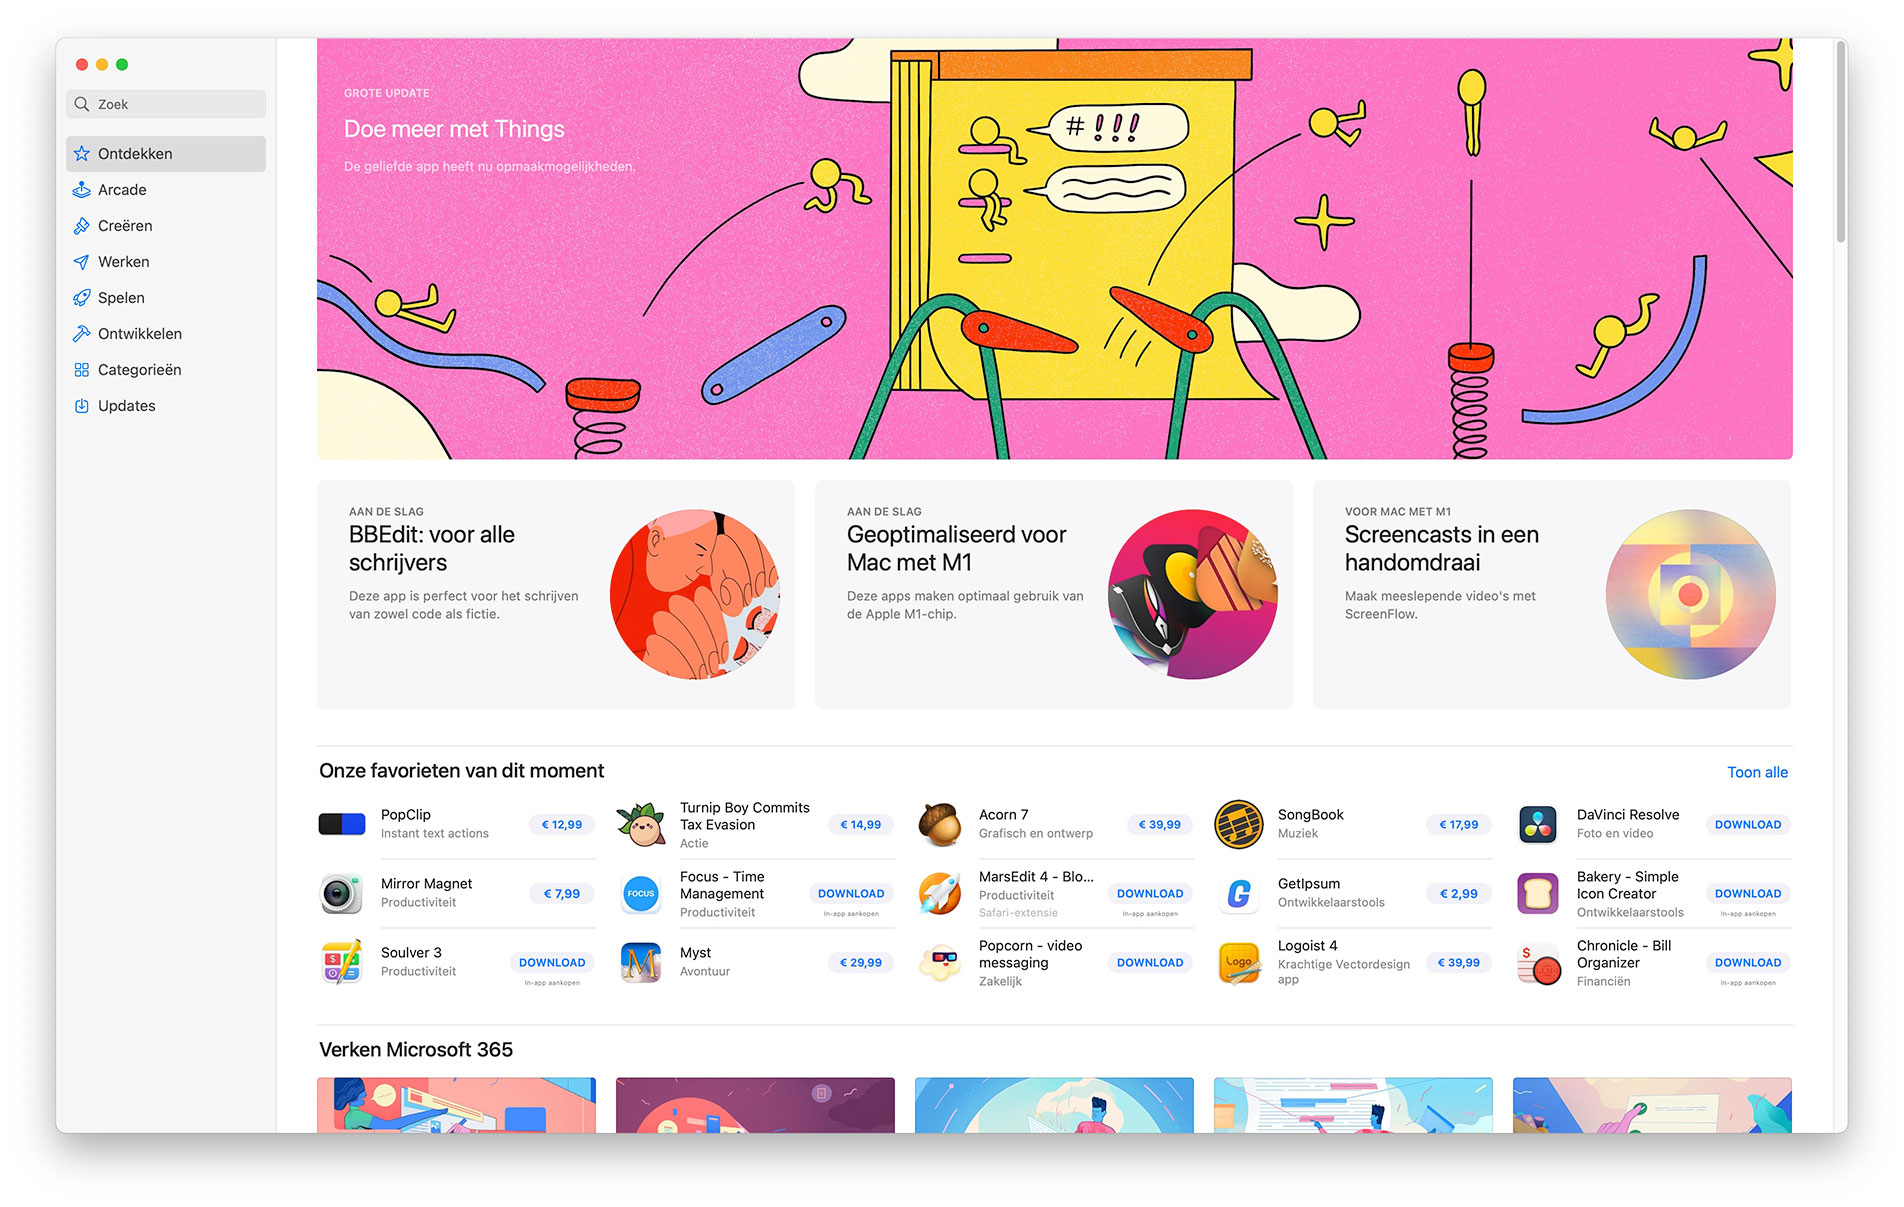Download Popcorn - video messaging
The height and width of the screenshot is (1207, 1904).
tap(1150, 963)
